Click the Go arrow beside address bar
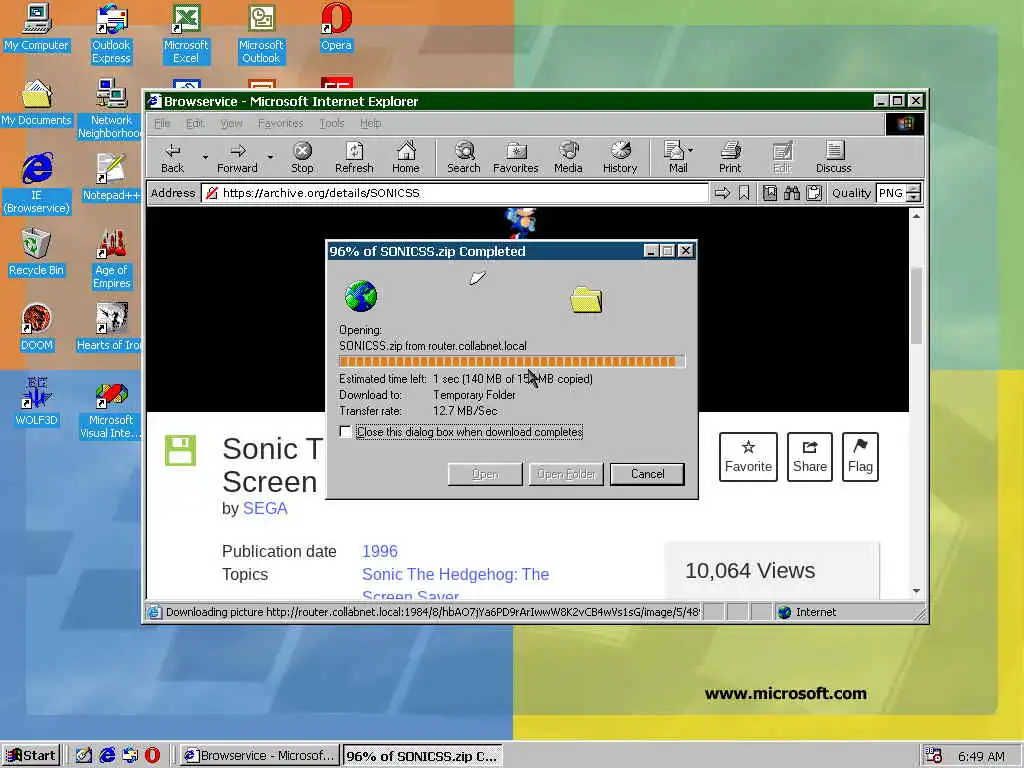The image size is (1024, 768). pyautogui.click(x=722, y=193)
